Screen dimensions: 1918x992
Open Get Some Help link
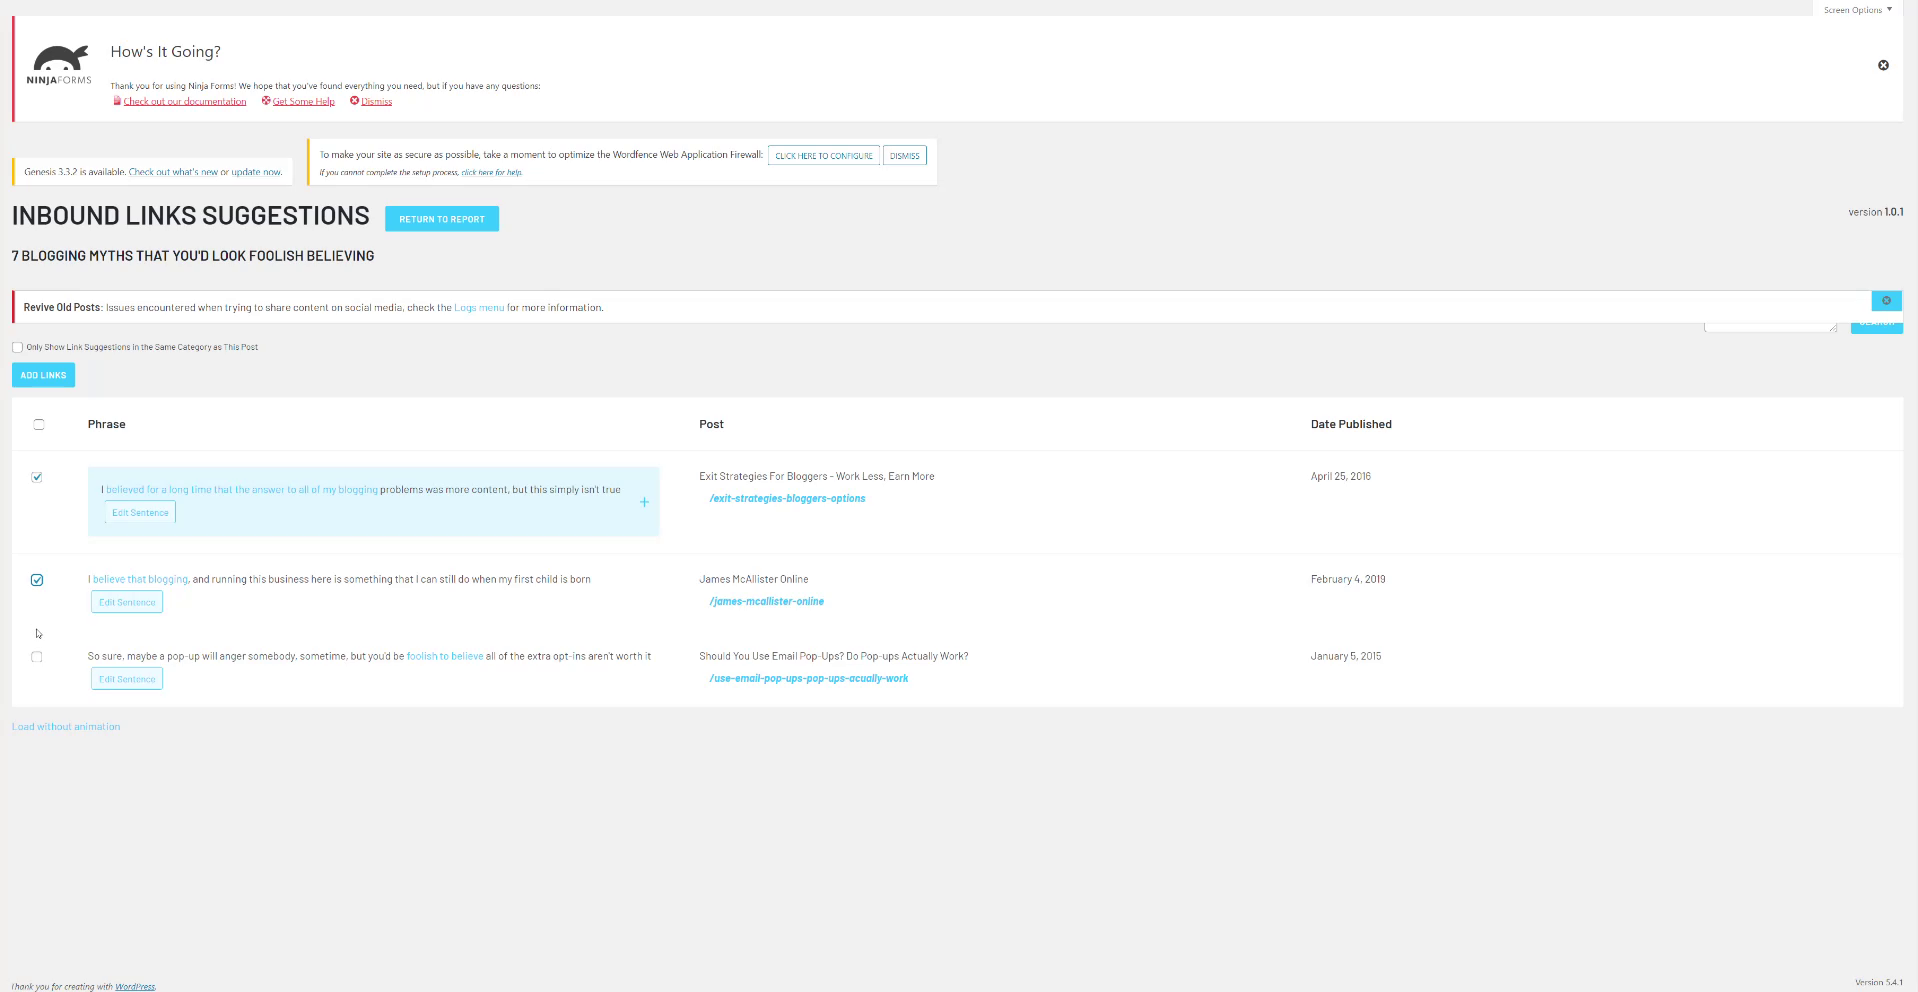pos(303,101)
